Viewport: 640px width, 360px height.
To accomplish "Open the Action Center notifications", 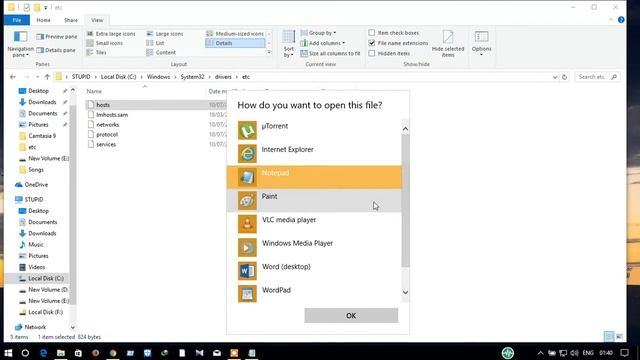I will click(624, 353).
